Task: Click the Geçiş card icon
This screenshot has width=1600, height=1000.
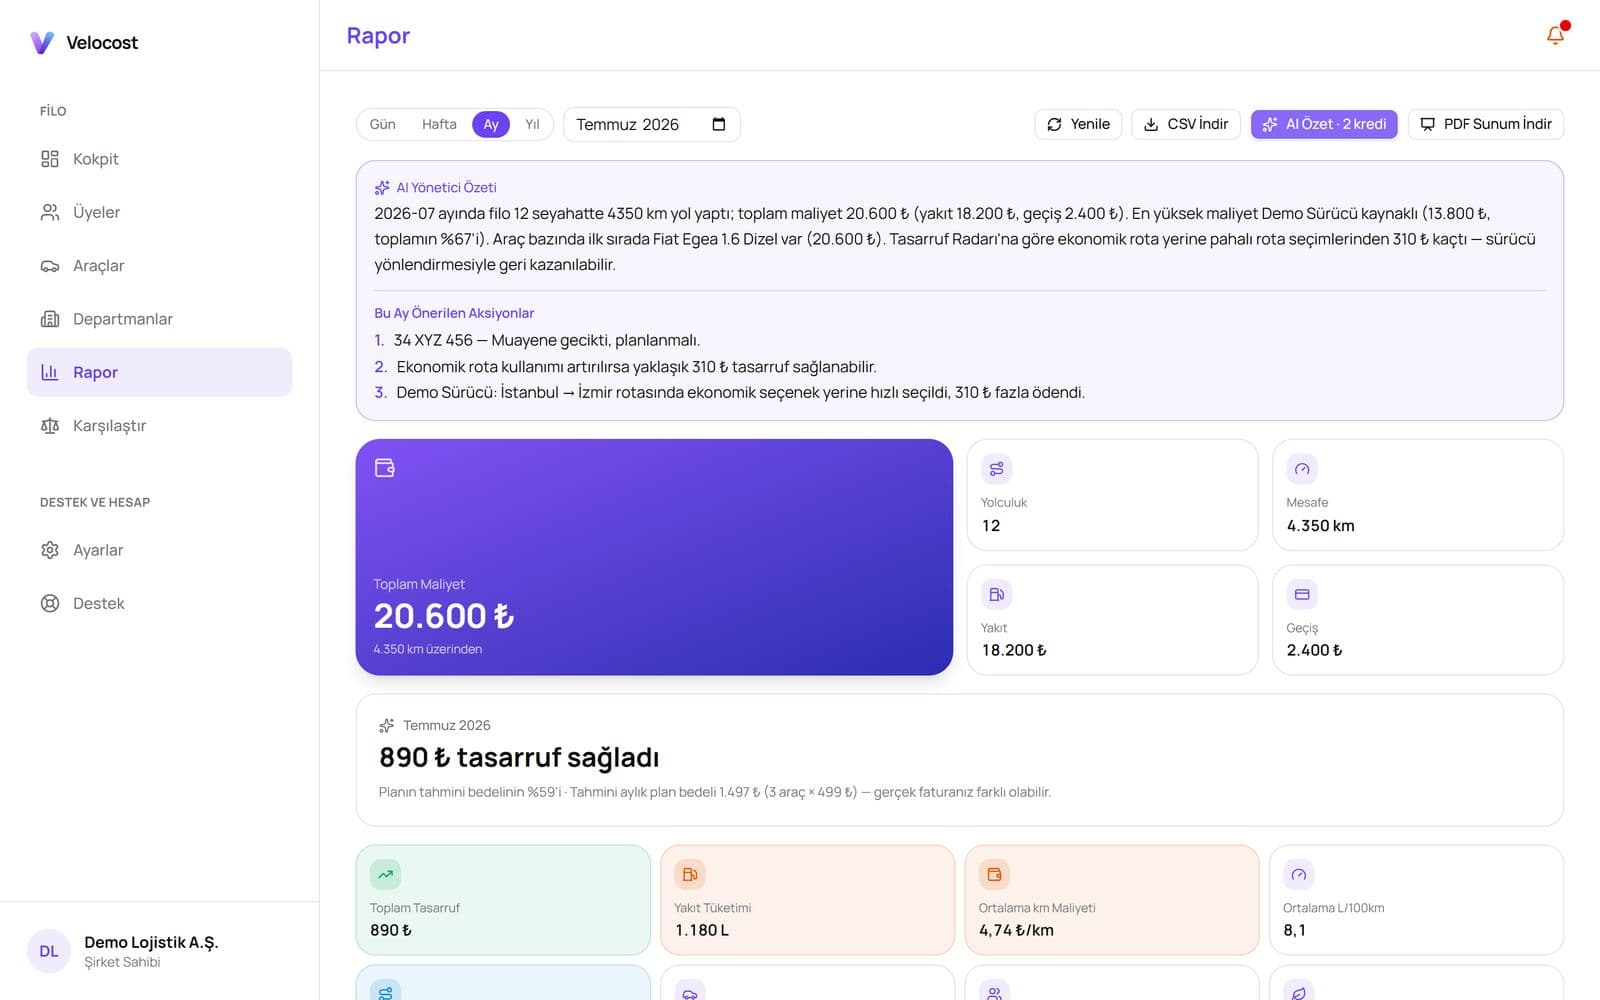Action: 1302,594
